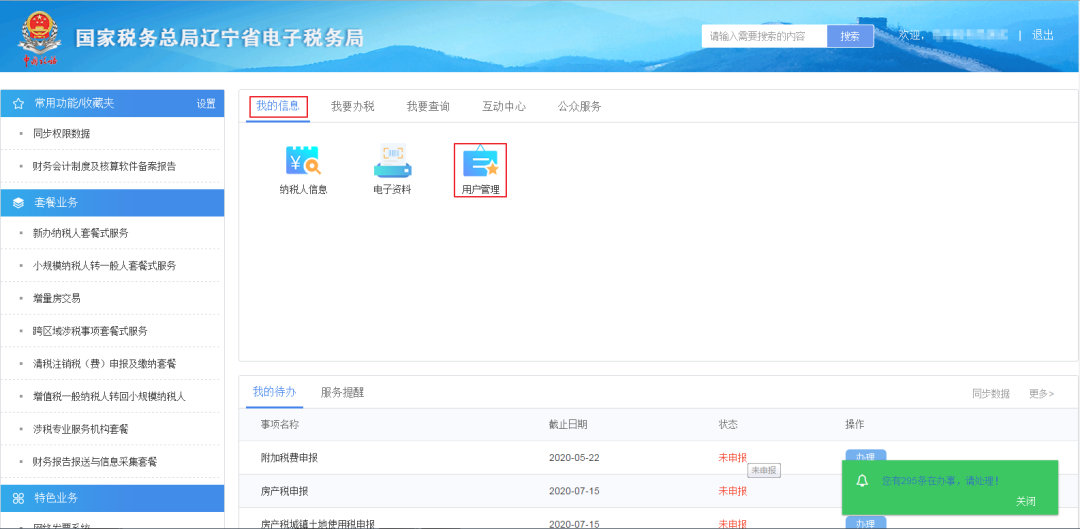Open the 纳税人信息 icon
This screenshot has width=1080, height=529.
point(304,160)
